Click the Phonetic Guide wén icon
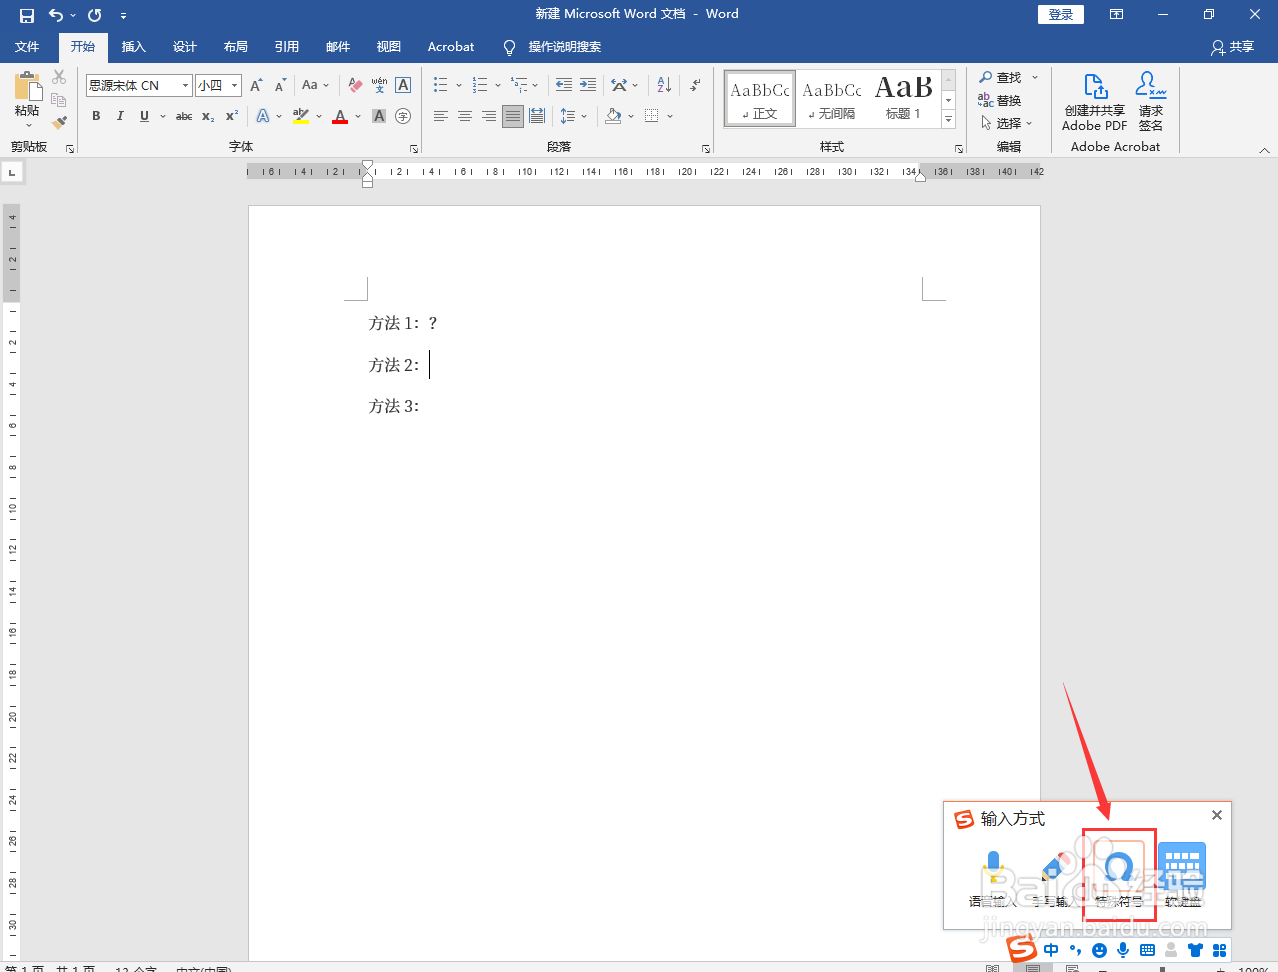 [379, 85]
